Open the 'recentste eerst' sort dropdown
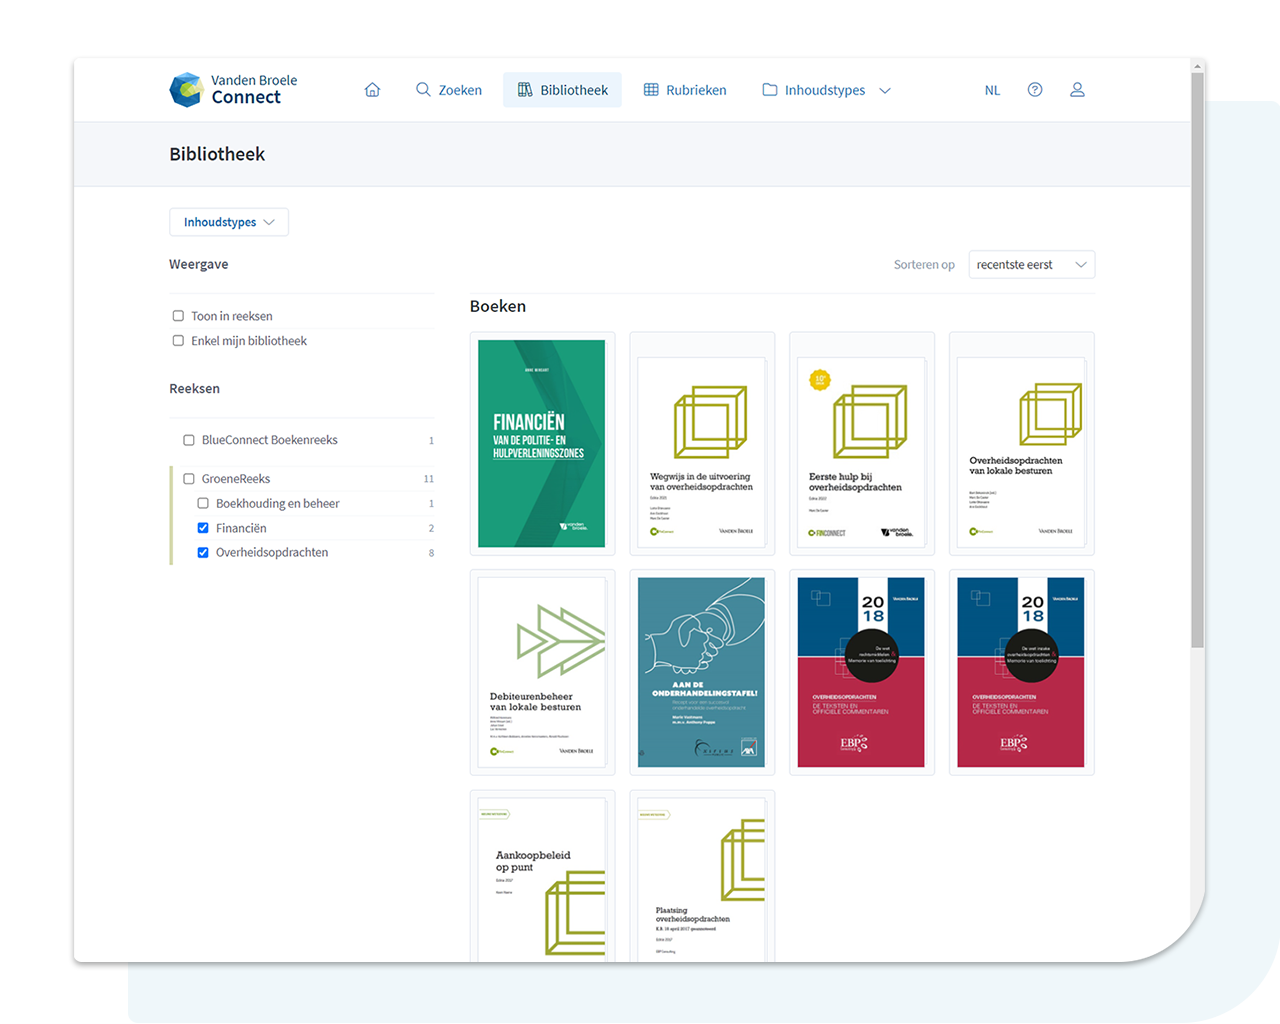1280x1024 pixels. point(1032,265)
